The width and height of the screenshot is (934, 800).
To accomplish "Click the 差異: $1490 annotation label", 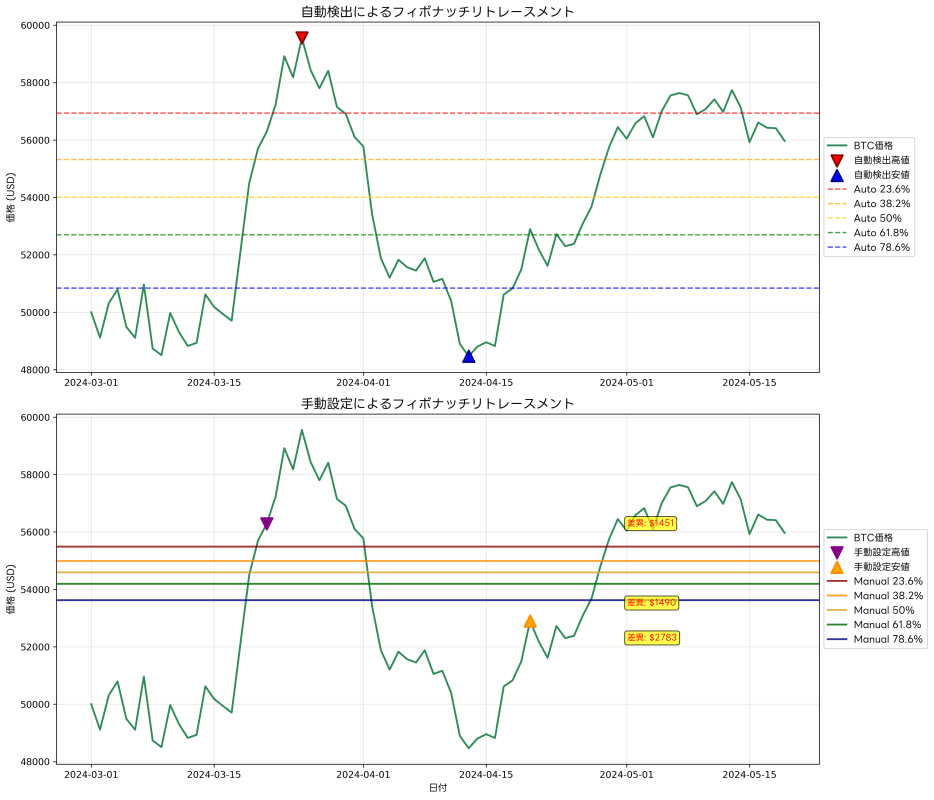I will 650,602.
